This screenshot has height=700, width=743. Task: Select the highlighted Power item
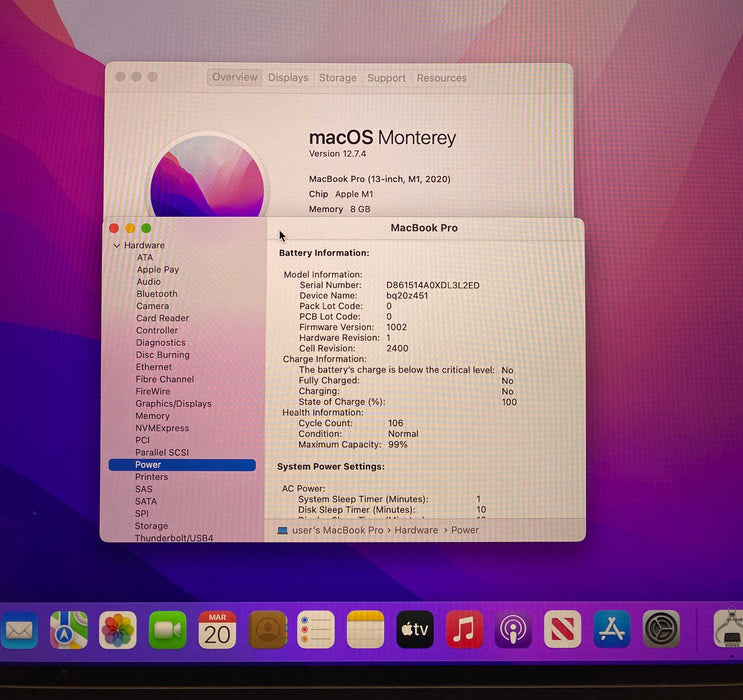182,465
